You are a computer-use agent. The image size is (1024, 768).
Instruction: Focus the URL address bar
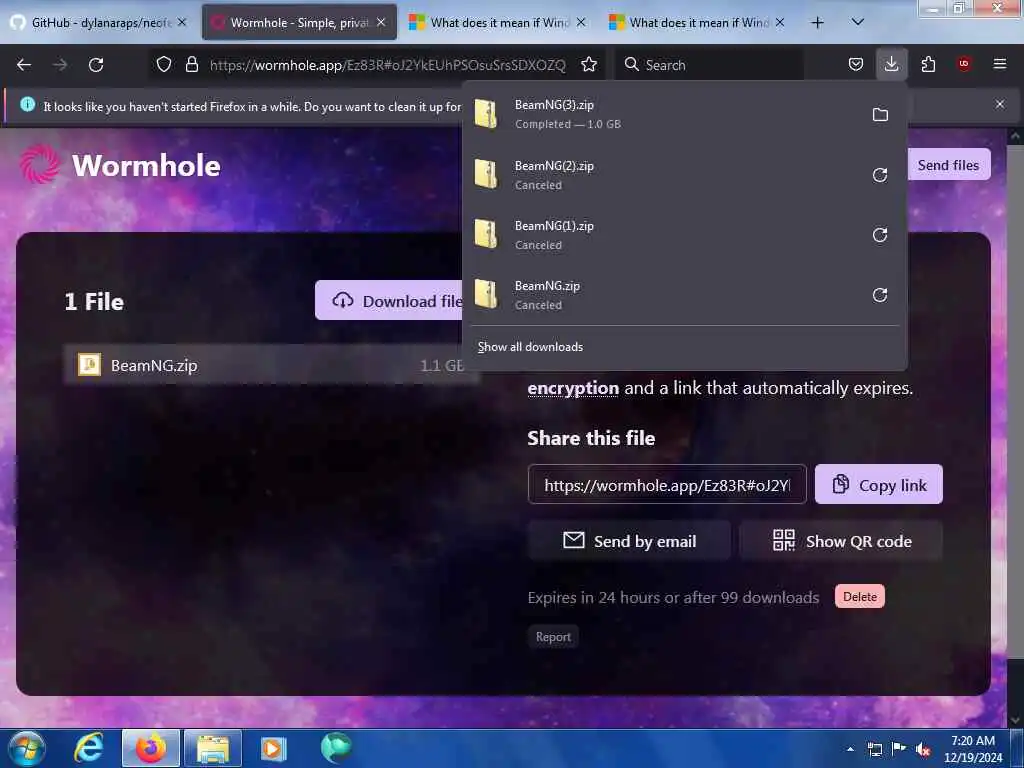click(387, 65)
